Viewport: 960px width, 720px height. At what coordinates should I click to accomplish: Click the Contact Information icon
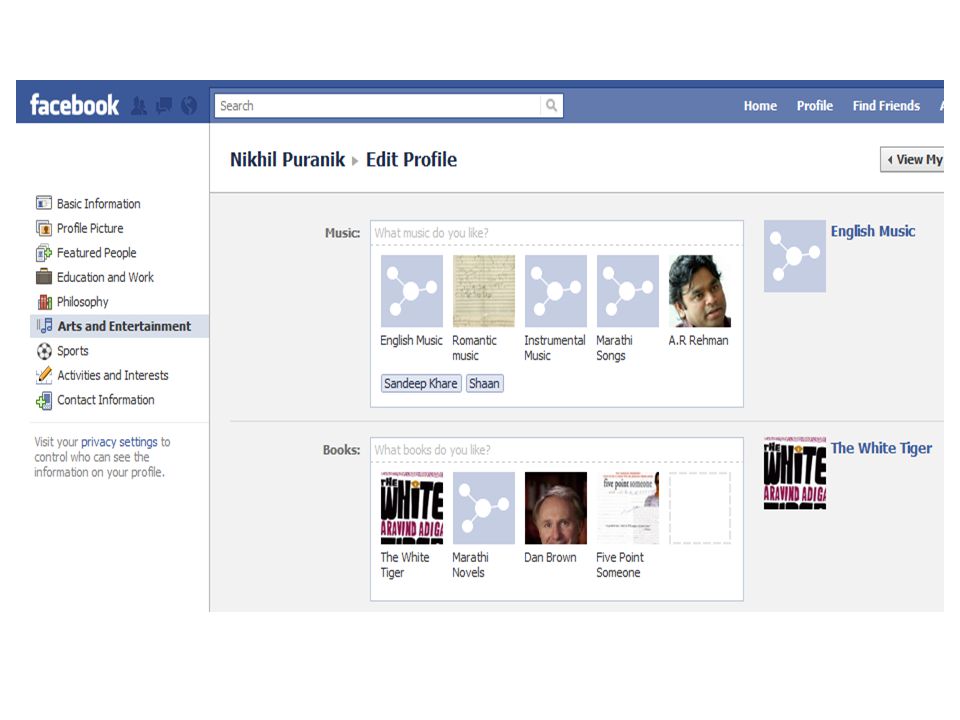pos(44,400)
